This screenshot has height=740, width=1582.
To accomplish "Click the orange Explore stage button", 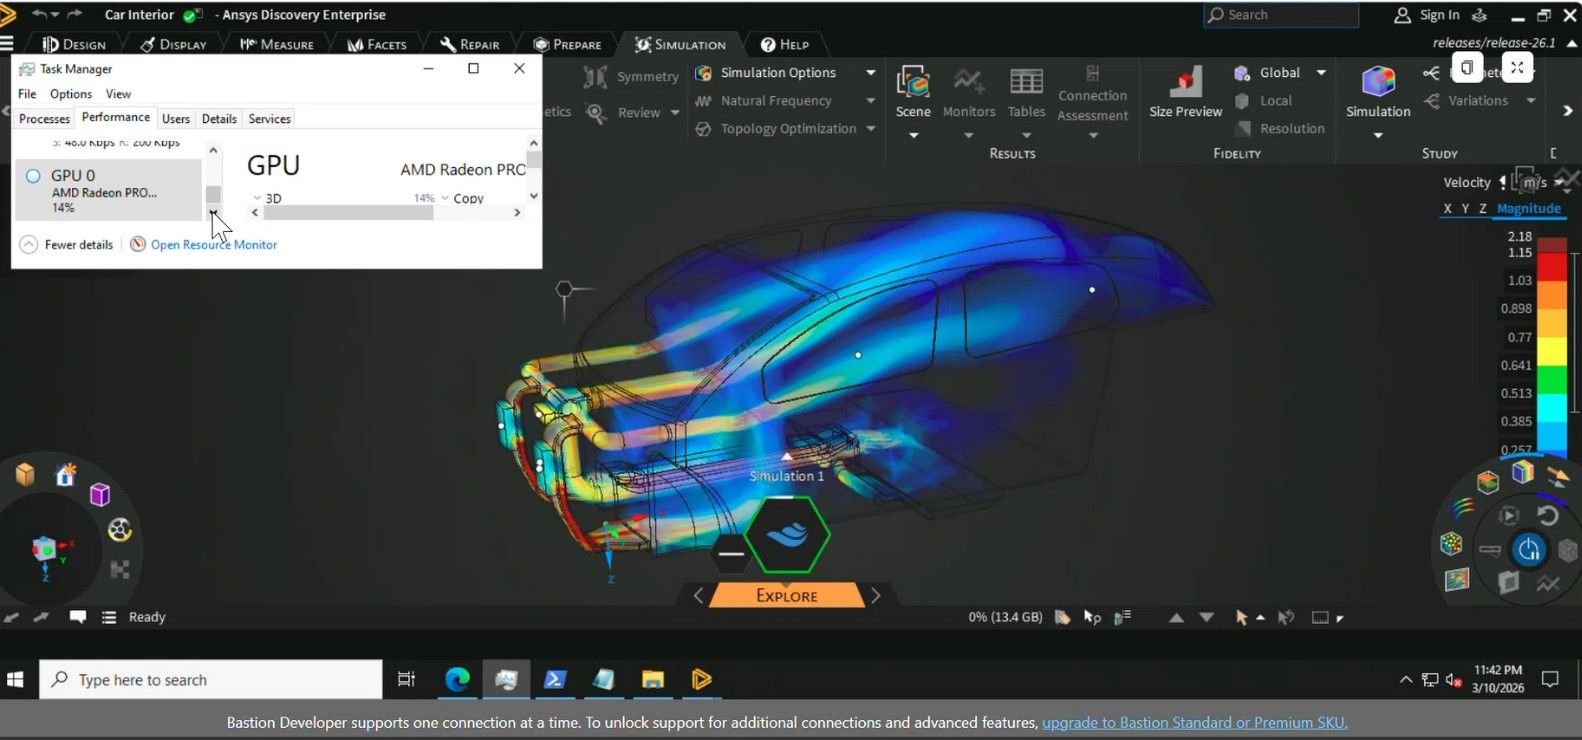I will tap(786, 596).
